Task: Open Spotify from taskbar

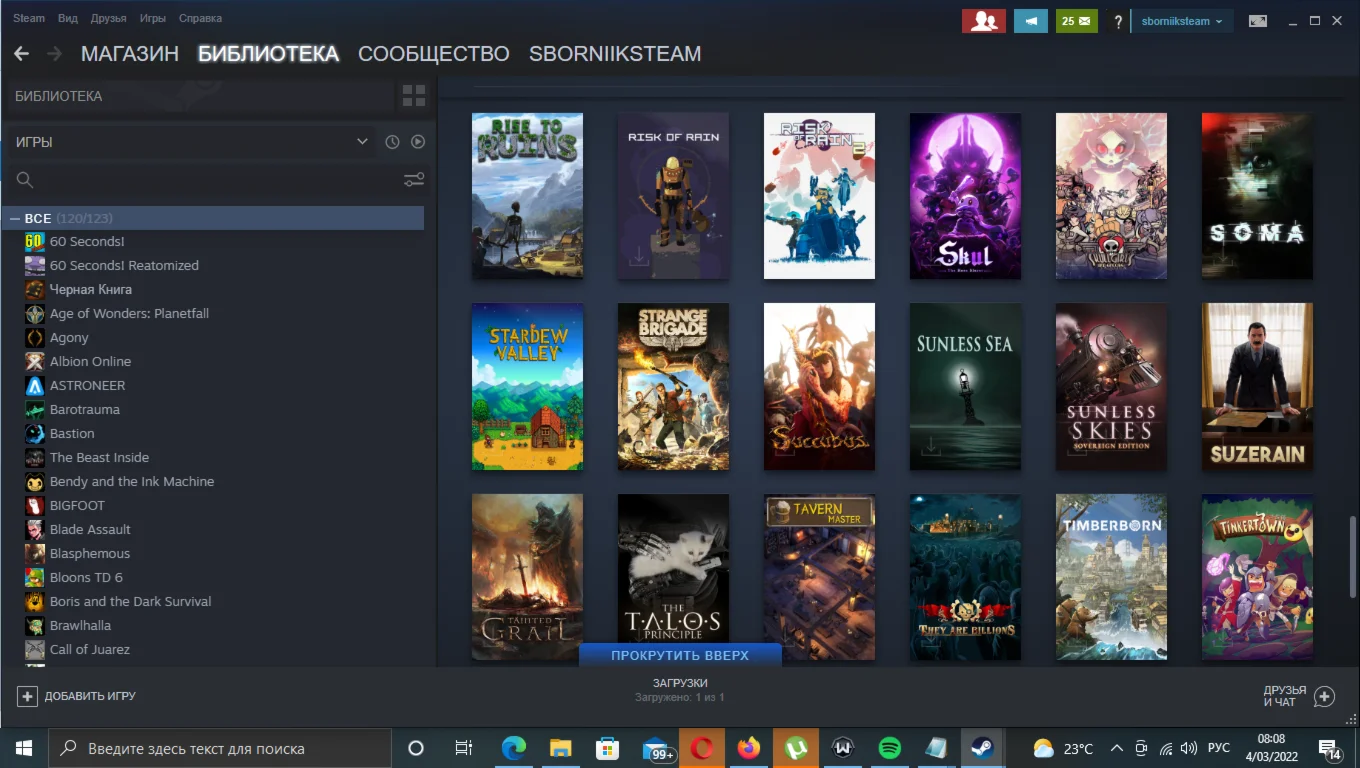Action: [889, 748]
